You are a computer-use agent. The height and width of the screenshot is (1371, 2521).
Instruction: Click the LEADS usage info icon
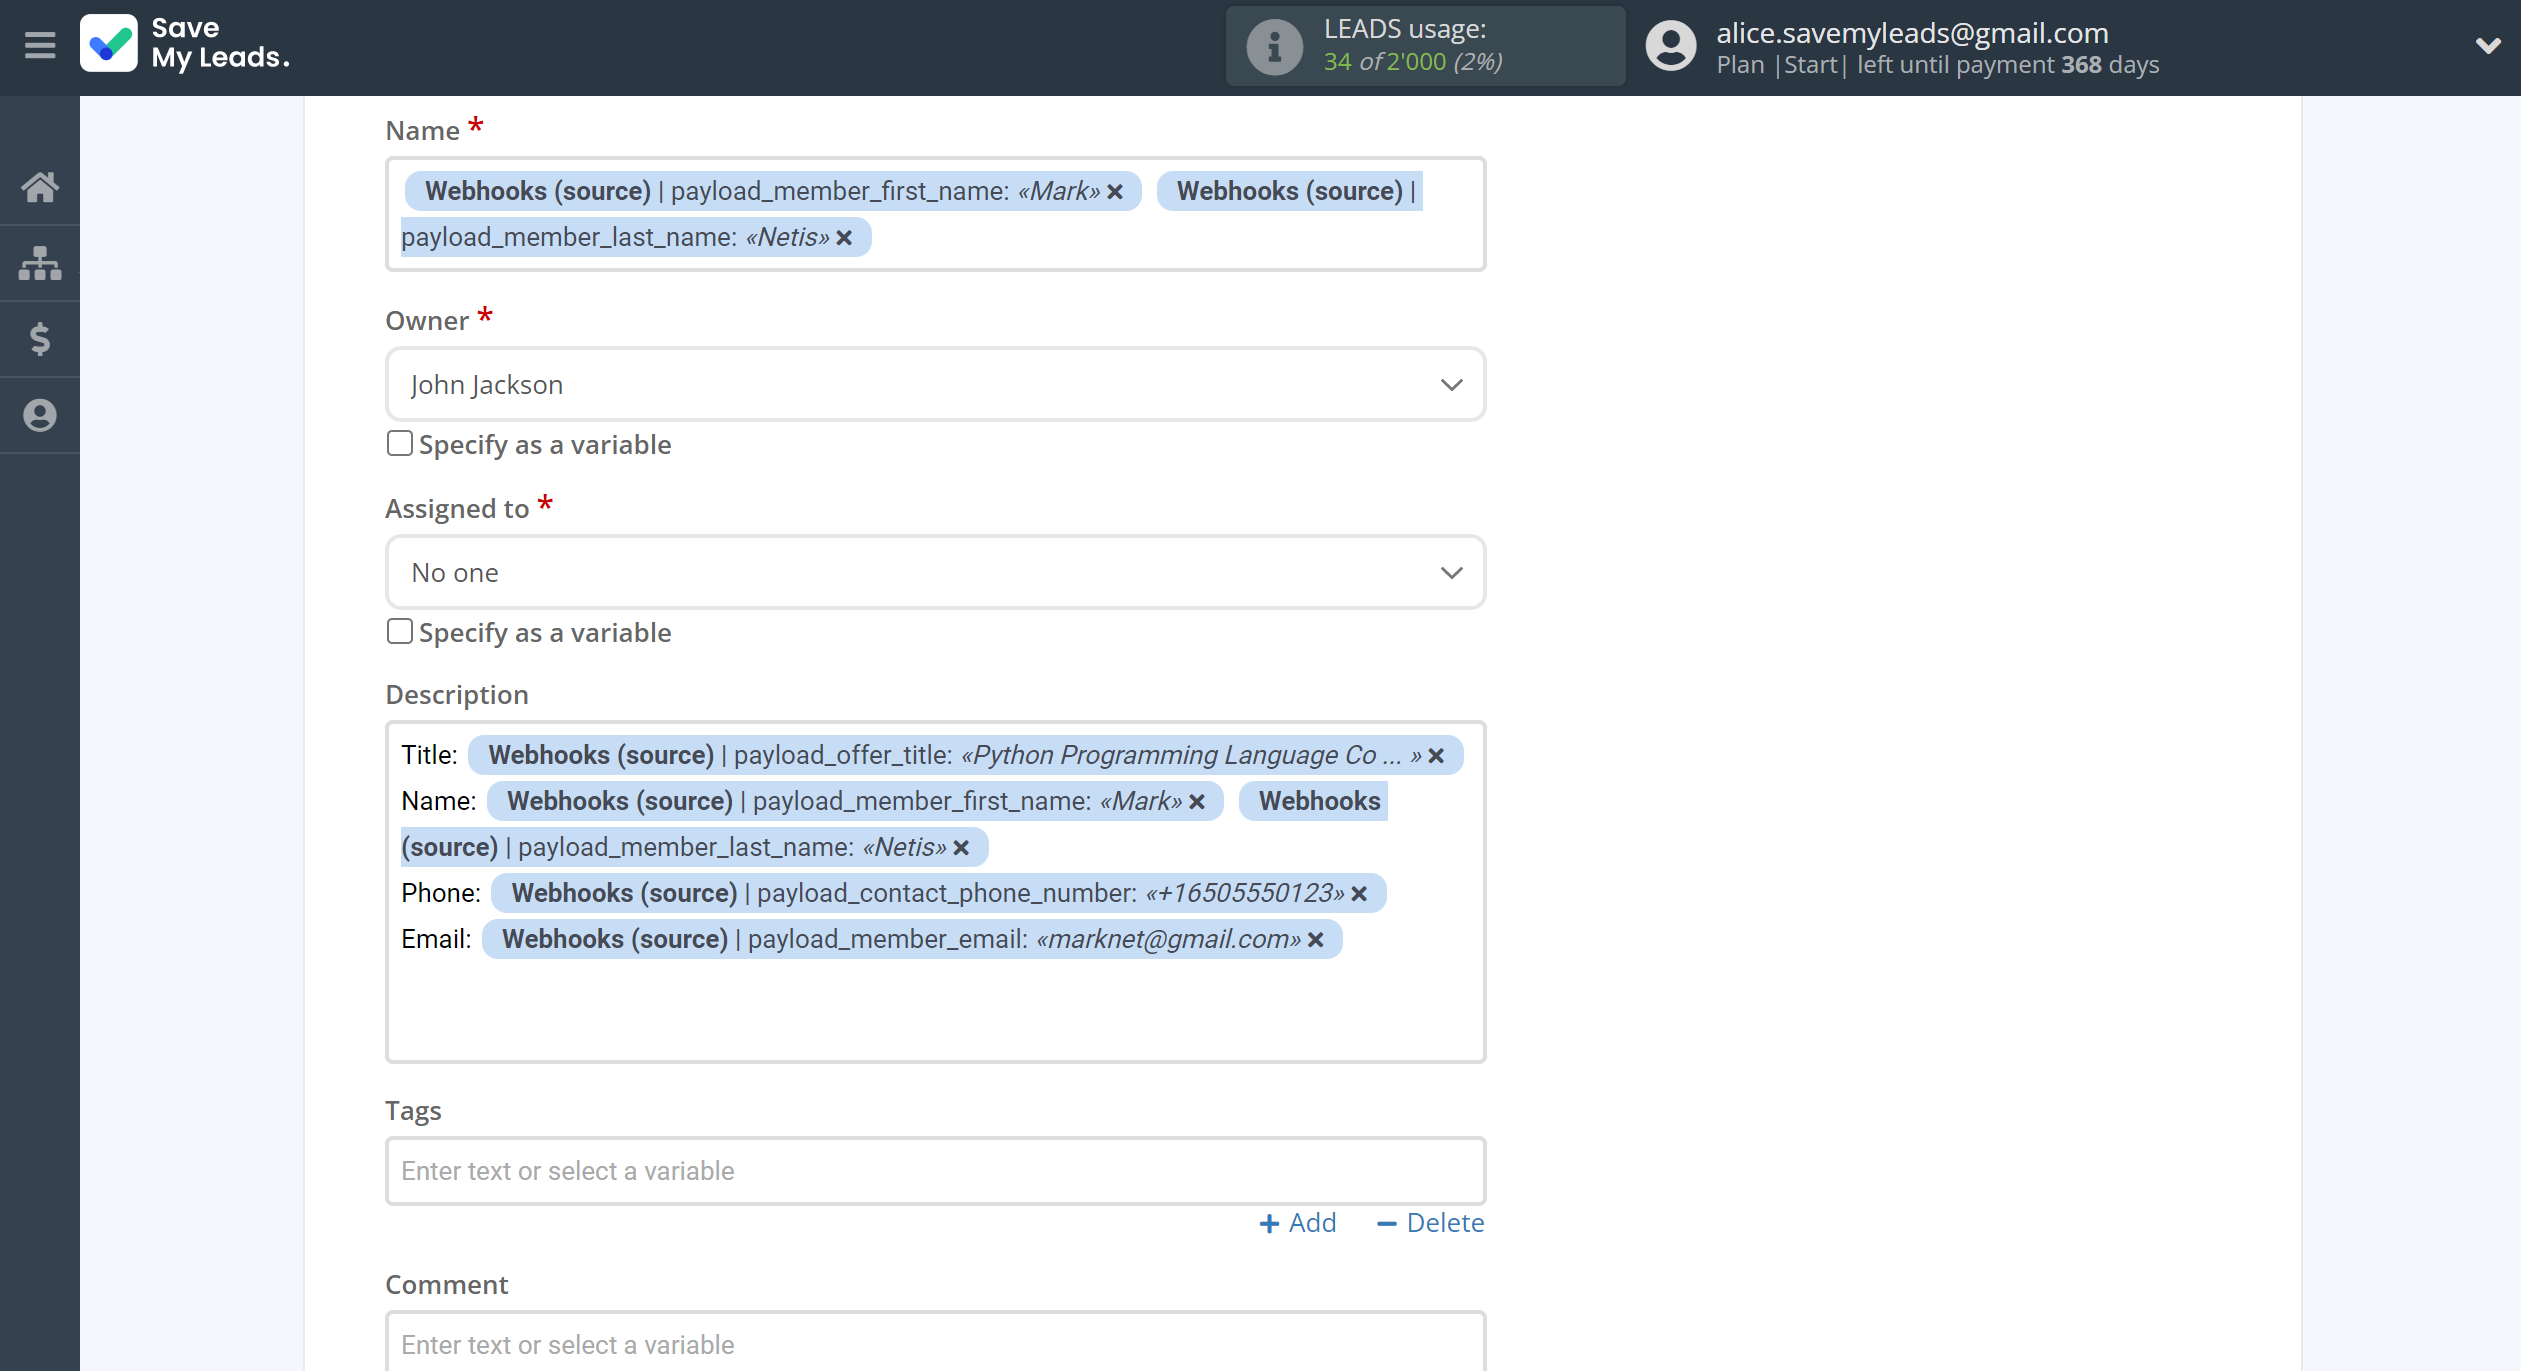click(x=1274, y=46)
